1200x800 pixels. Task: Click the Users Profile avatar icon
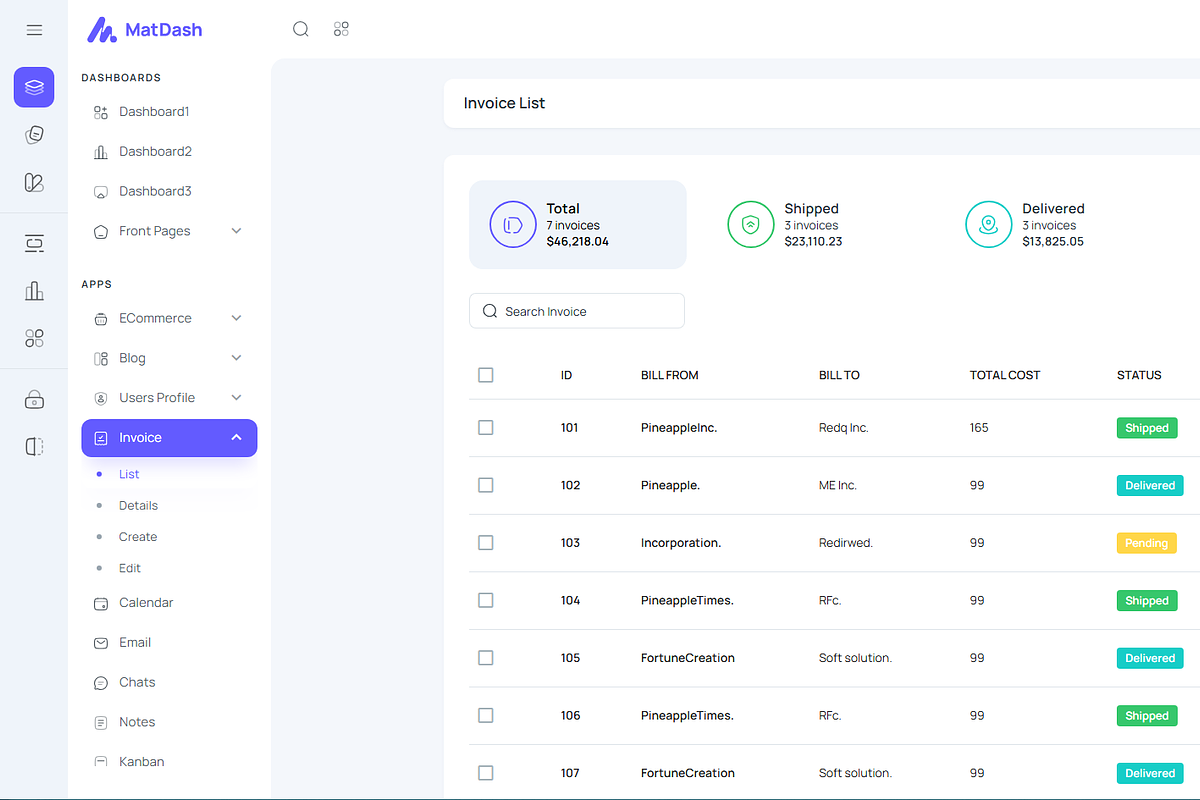tap(100, 398)
